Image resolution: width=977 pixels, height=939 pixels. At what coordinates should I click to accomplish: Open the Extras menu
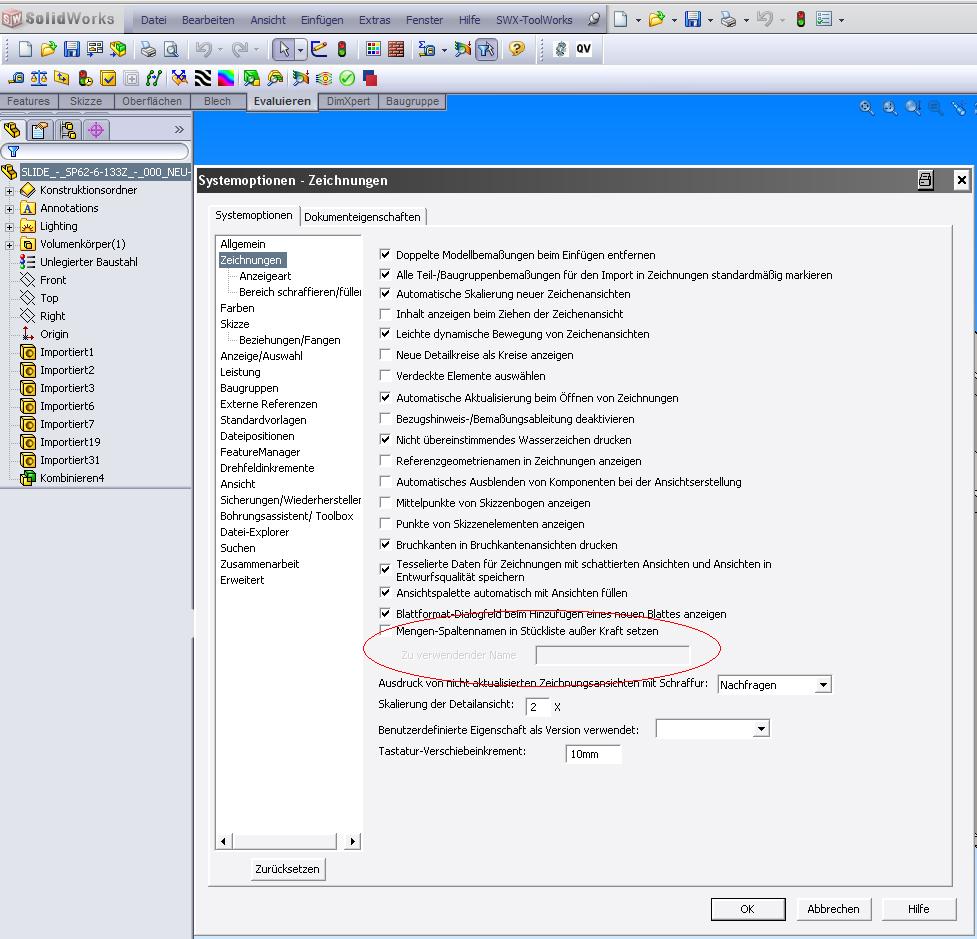[374, 20]
